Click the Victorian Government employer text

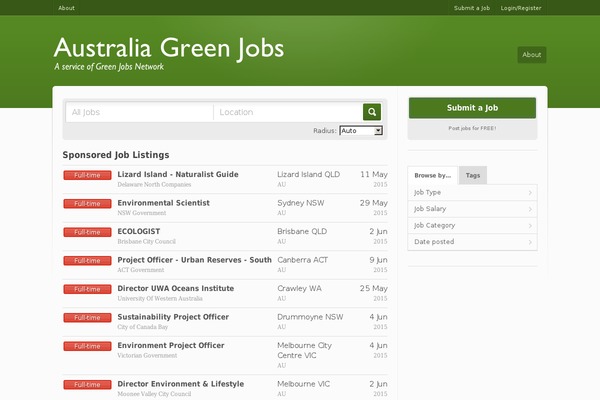pos(147,356)
